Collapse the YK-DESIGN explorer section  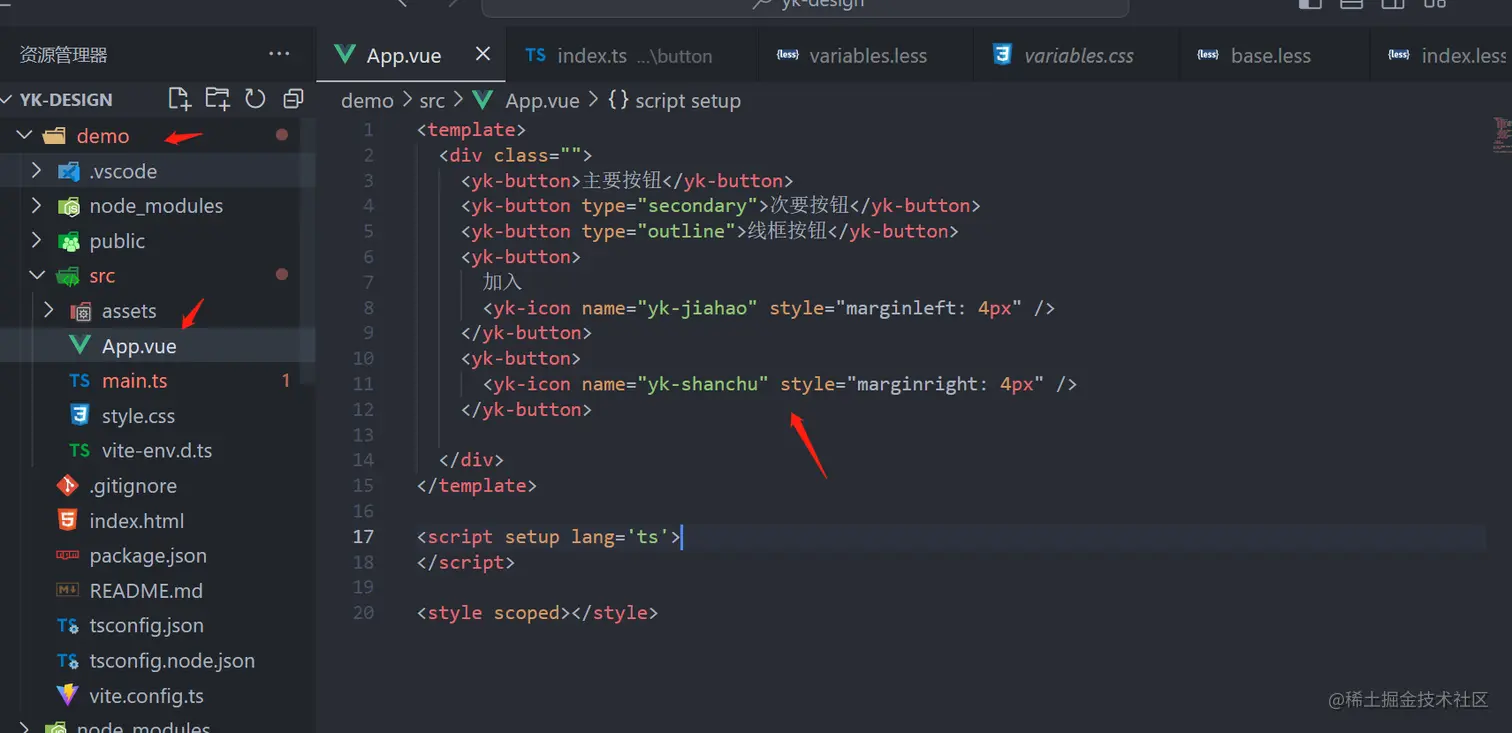coord(8,99)
